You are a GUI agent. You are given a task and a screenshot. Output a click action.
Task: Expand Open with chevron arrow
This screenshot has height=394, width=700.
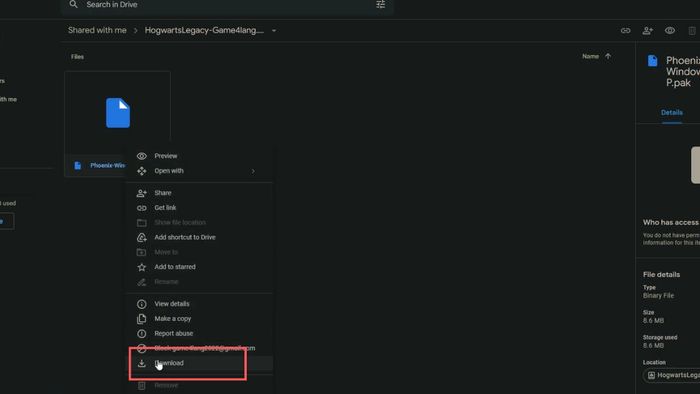pos(253,171)
